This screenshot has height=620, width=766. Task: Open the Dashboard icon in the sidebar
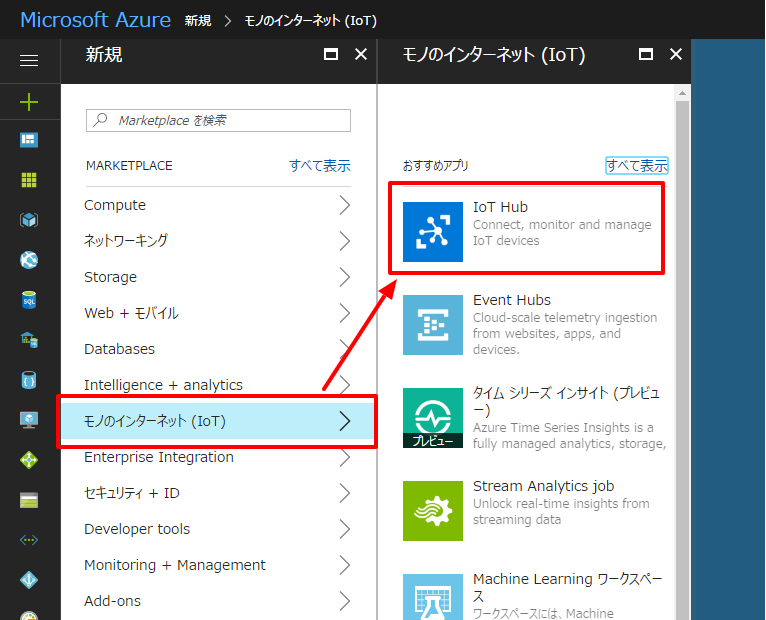pos(29,140)
